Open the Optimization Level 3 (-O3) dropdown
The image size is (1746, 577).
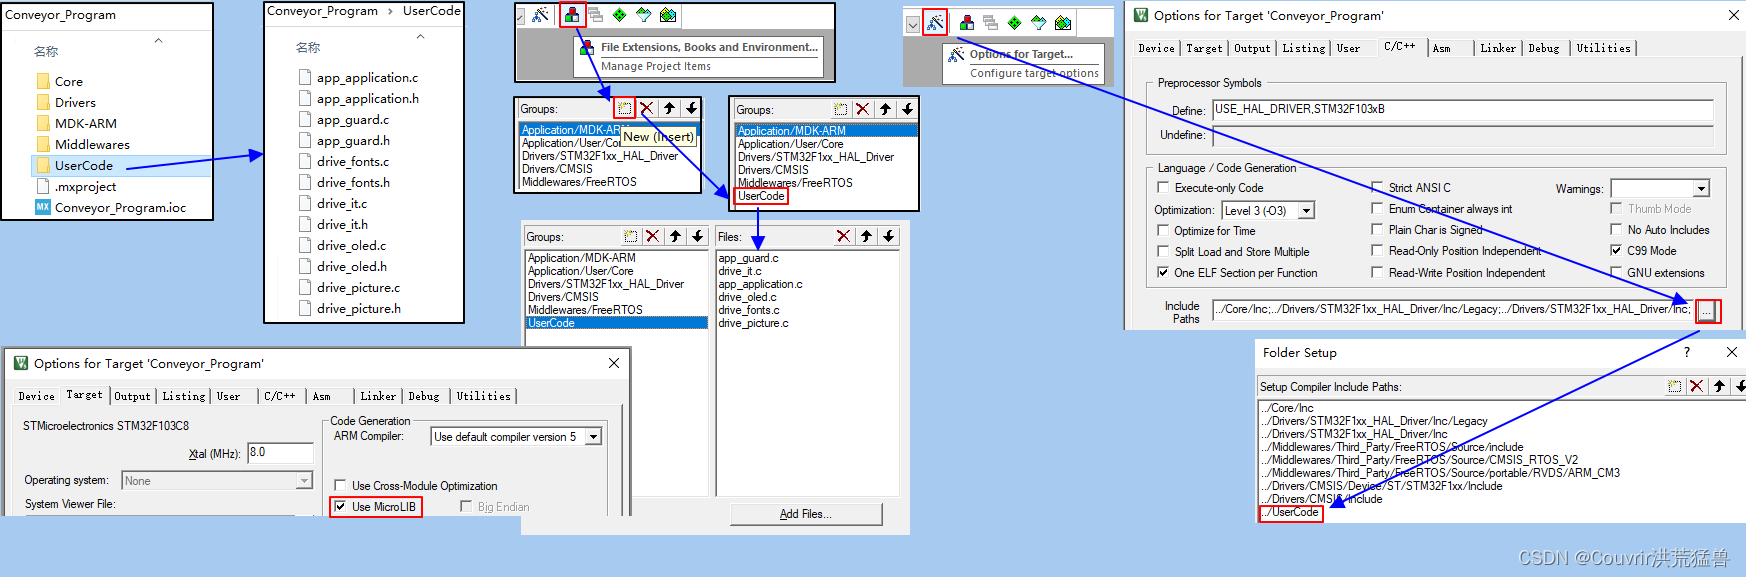(x=1306, y=210)
